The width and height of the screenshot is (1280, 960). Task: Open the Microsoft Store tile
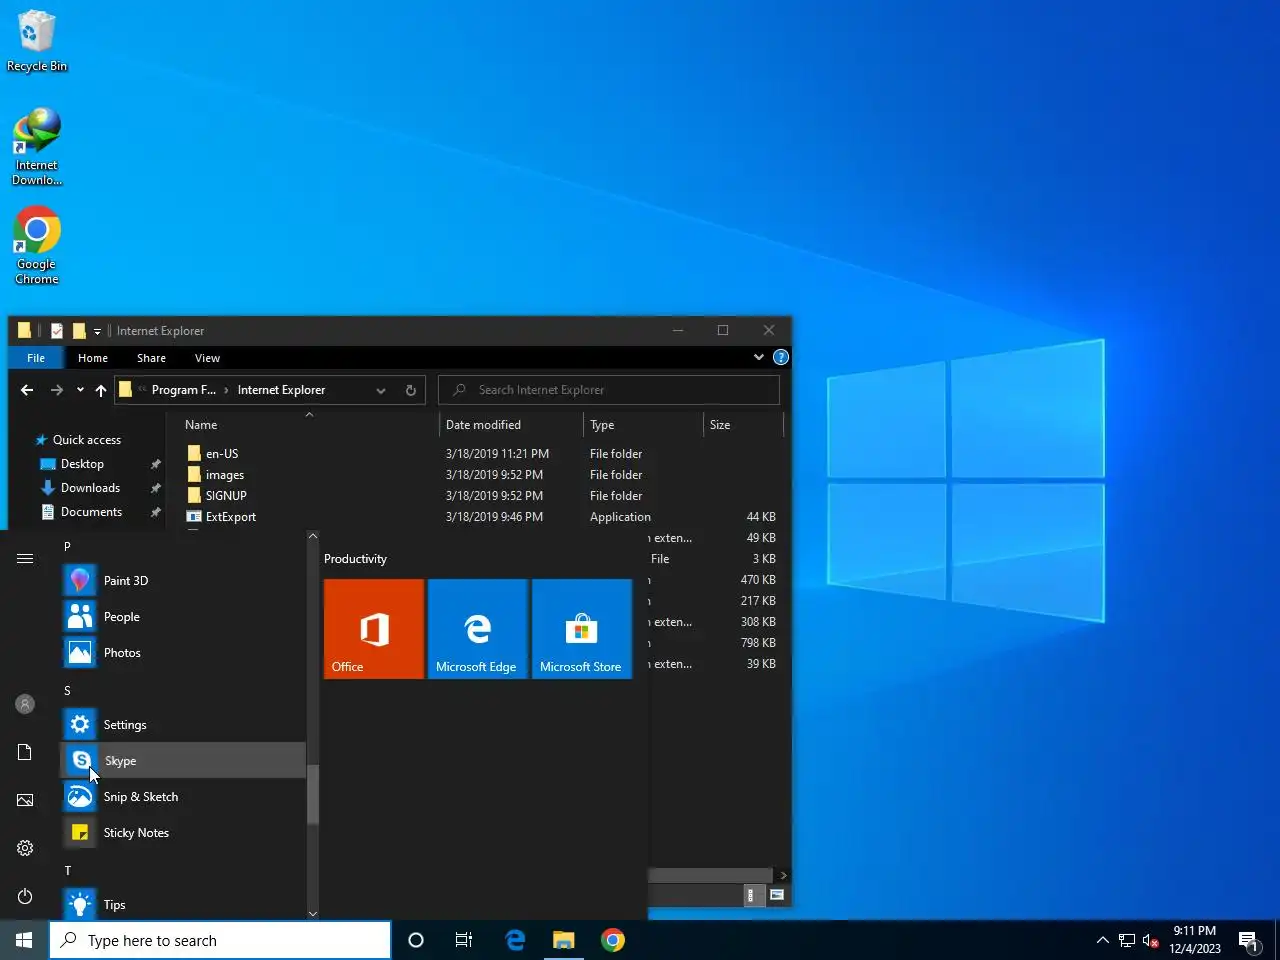click(x=582, y=629)
